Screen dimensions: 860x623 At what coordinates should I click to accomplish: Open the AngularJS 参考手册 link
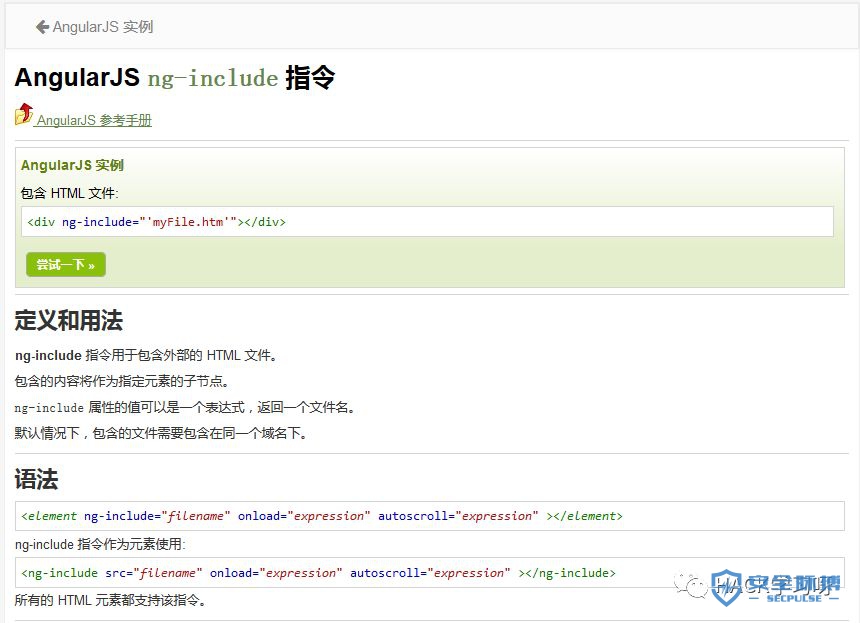point(94,120)
